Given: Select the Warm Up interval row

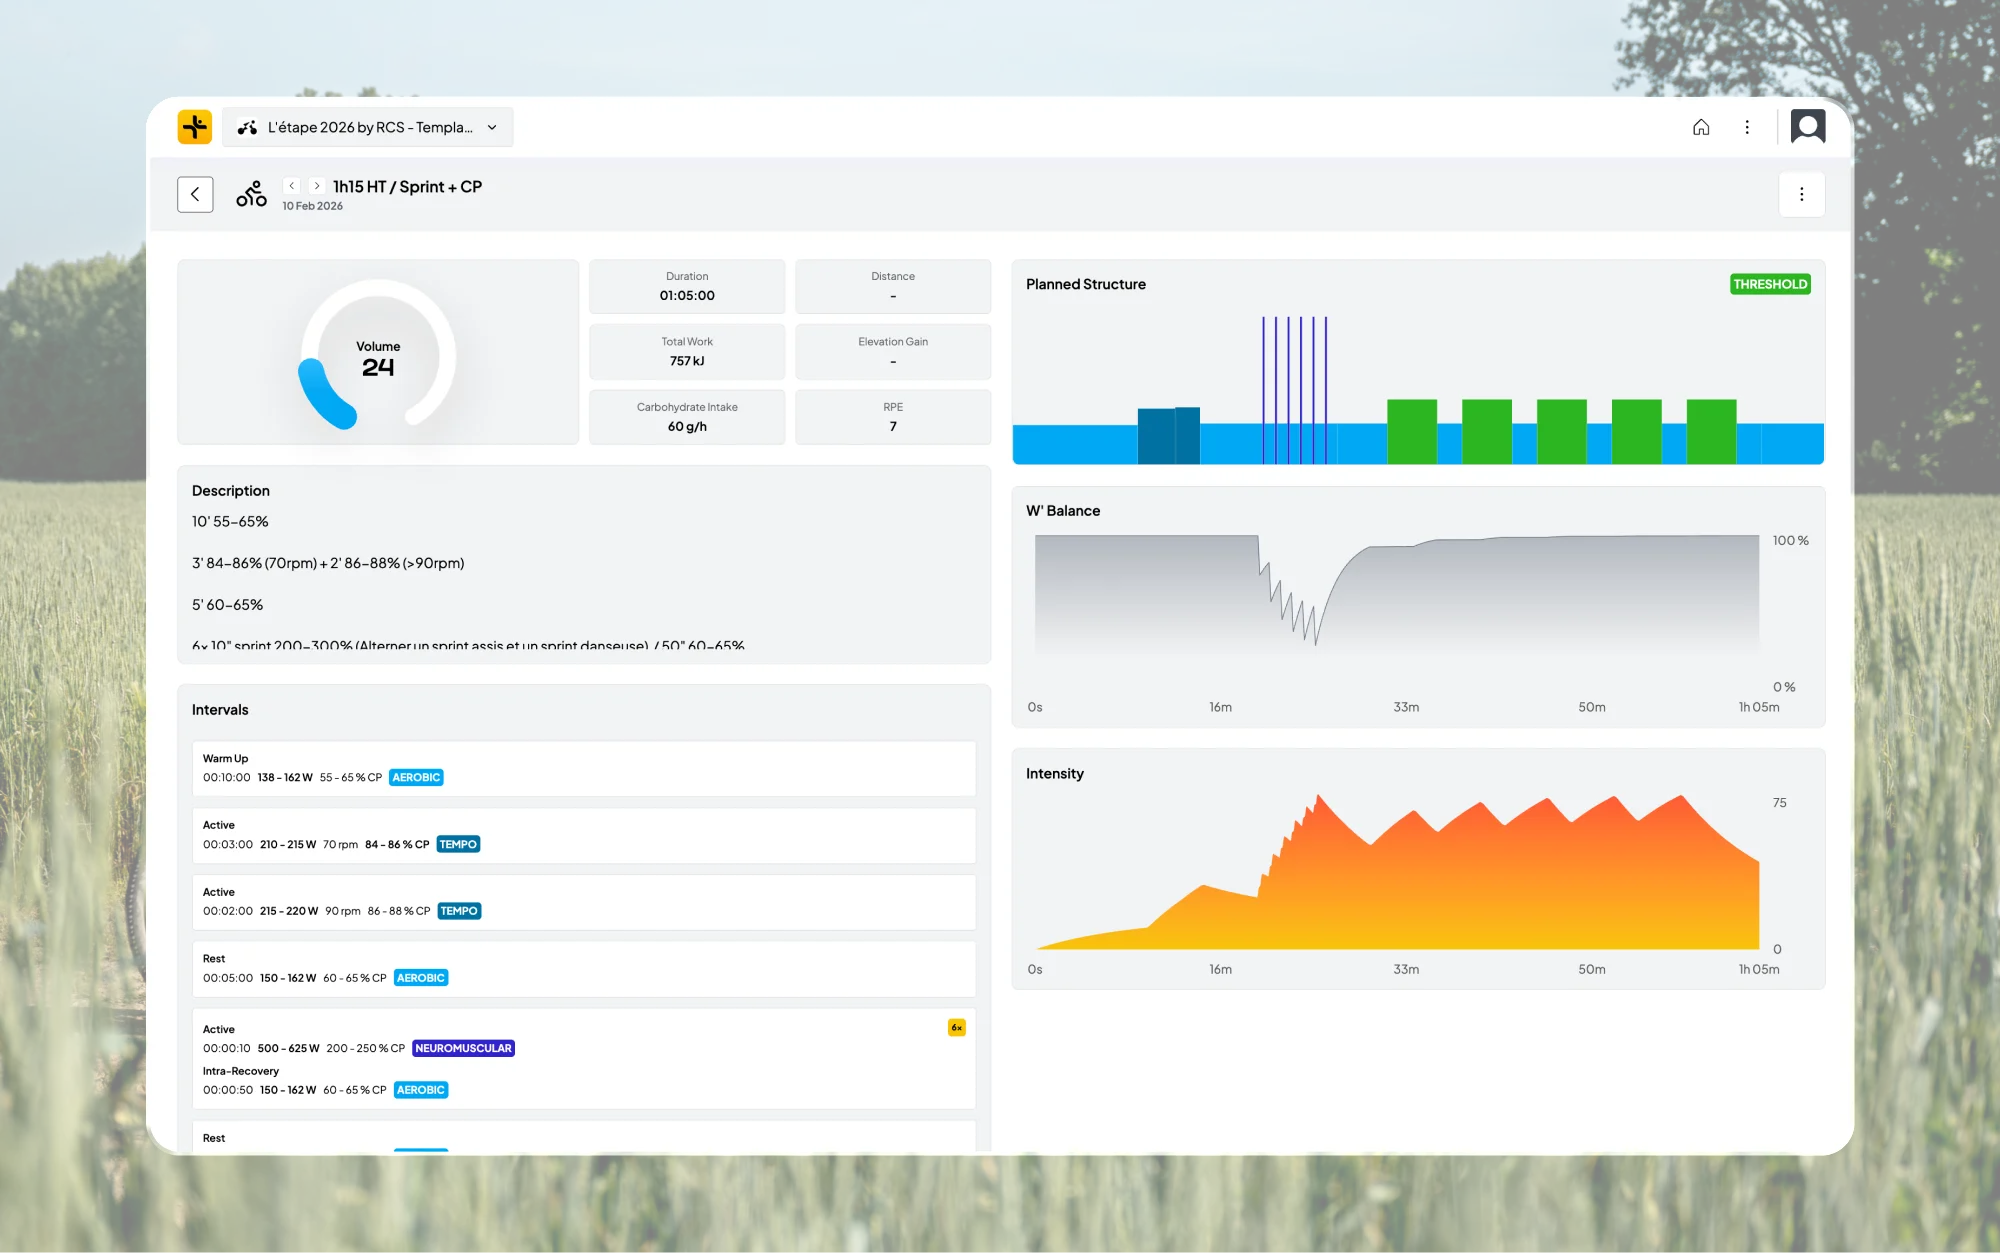Looking at the screenshot, I should coord(583,768).
